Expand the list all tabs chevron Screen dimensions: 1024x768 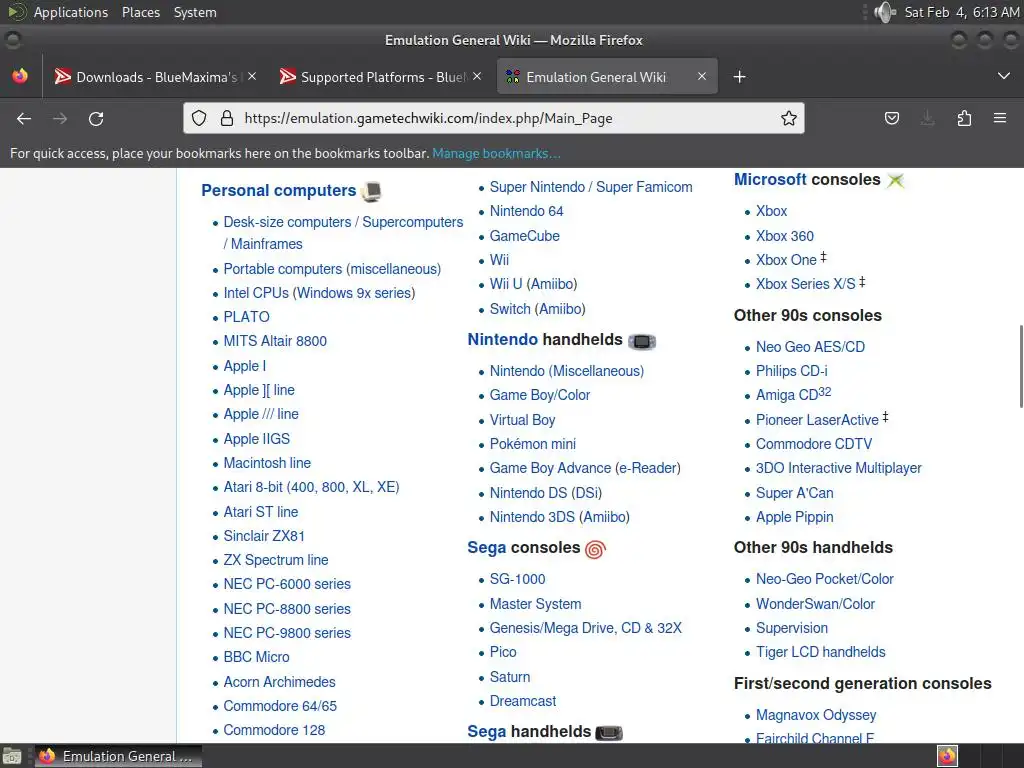[x=1004, y=76]
